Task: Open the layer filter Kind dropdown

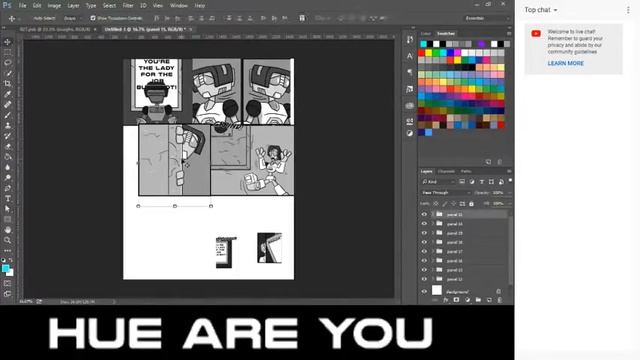Action: 438,182
